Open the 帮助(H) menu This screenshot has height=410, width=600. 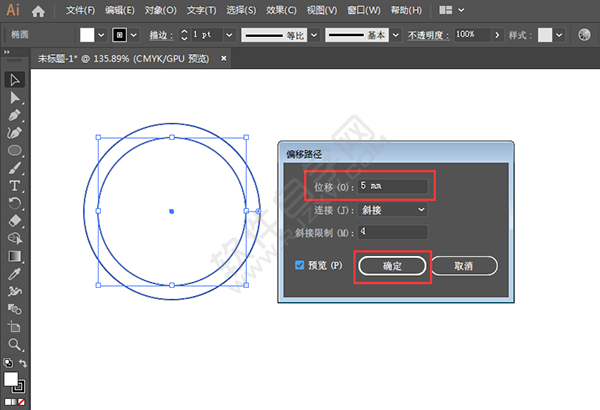(x=406, y=10)
